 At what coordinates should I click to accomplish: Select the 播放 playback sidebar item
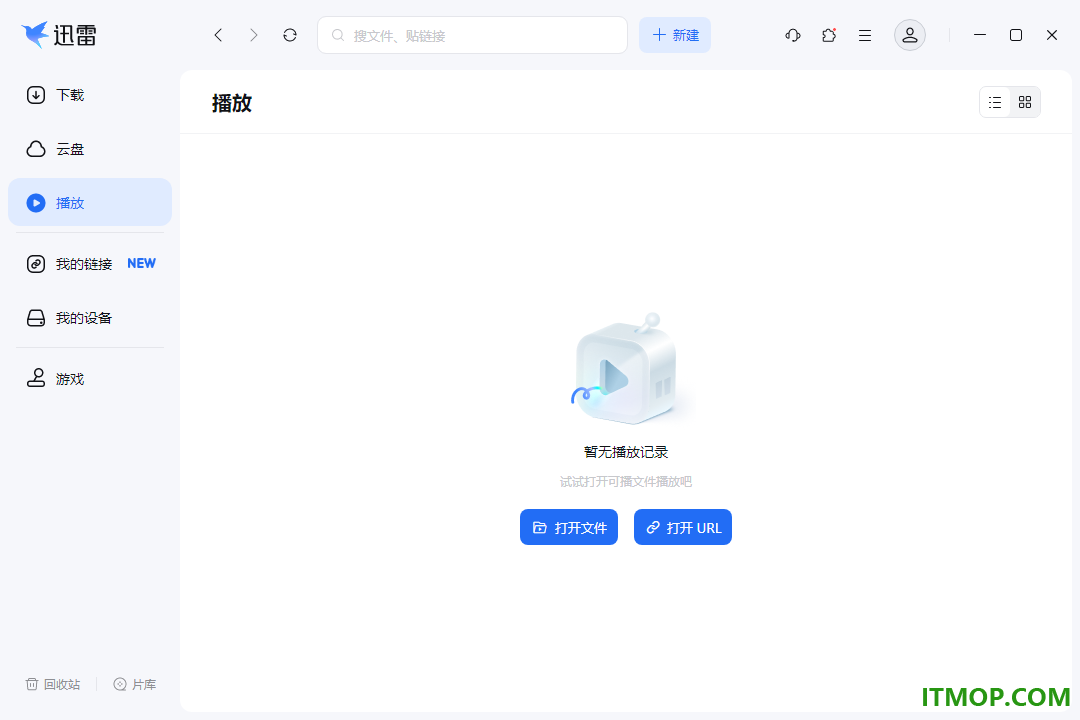[x=90, y=203]
